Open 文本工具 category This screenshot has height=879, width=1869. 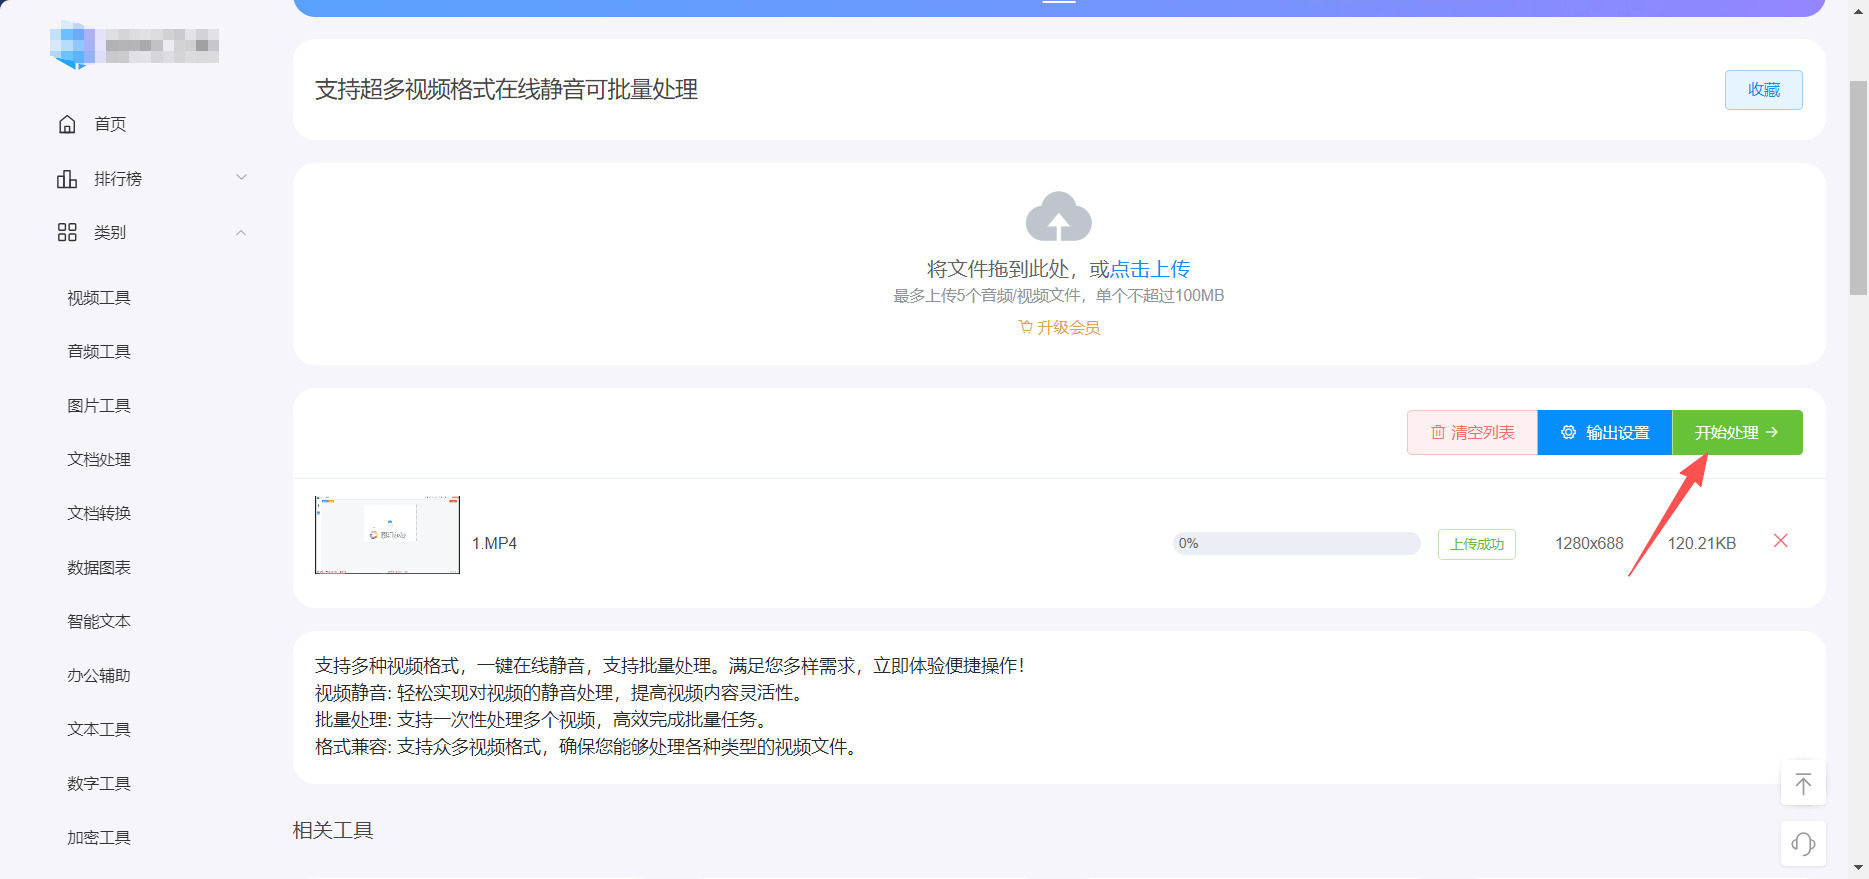[x=99, y=730]
